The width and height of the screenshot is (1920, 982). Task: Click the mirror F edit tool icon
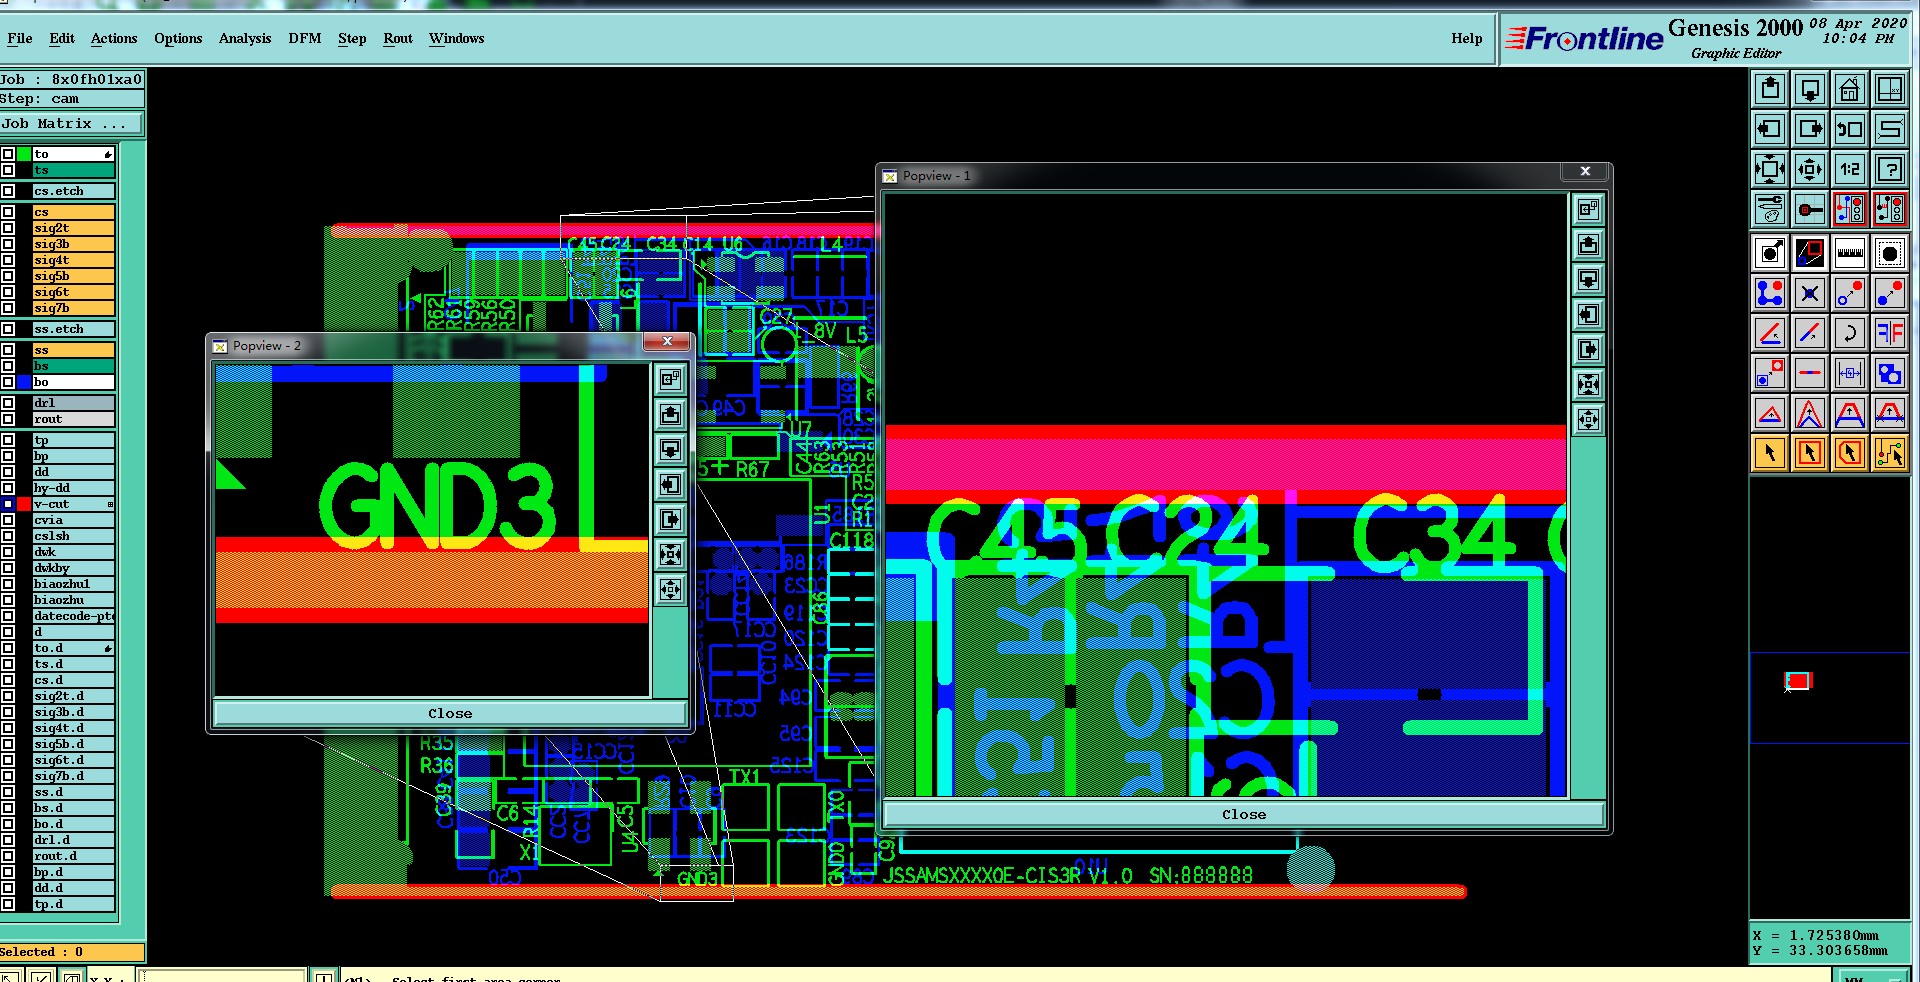tap(1890, 333)
